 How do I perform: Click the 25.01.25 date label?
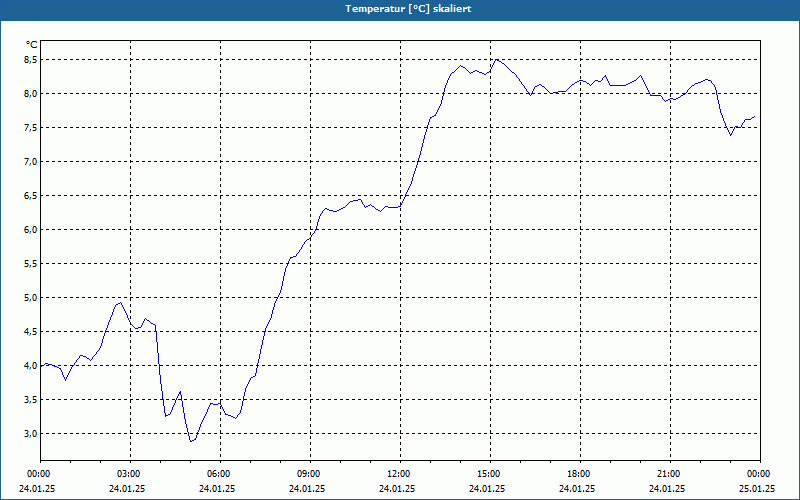point(757,488)
